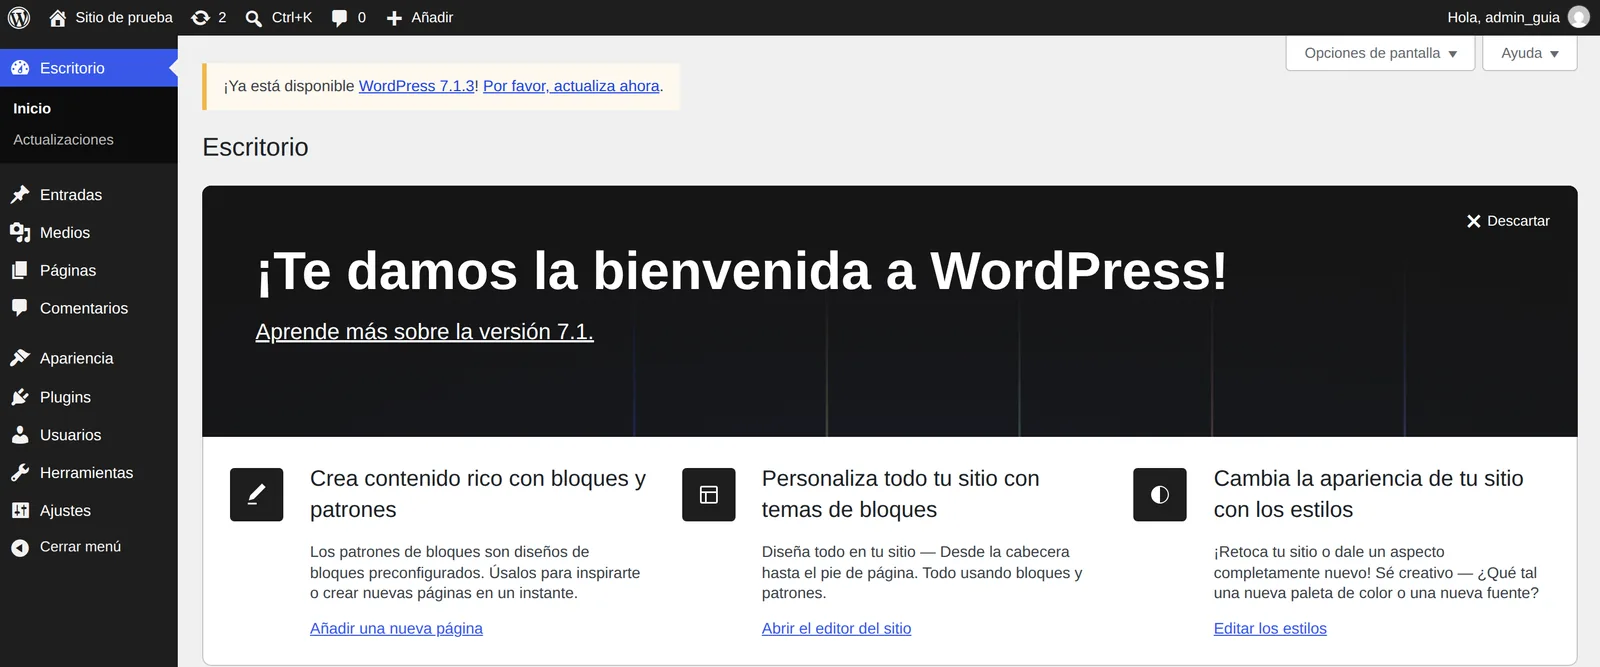The width and height of the screenshot is (1600, 667).
Task: Click the admin_guia avatar icon
Action: (1579, 17)
